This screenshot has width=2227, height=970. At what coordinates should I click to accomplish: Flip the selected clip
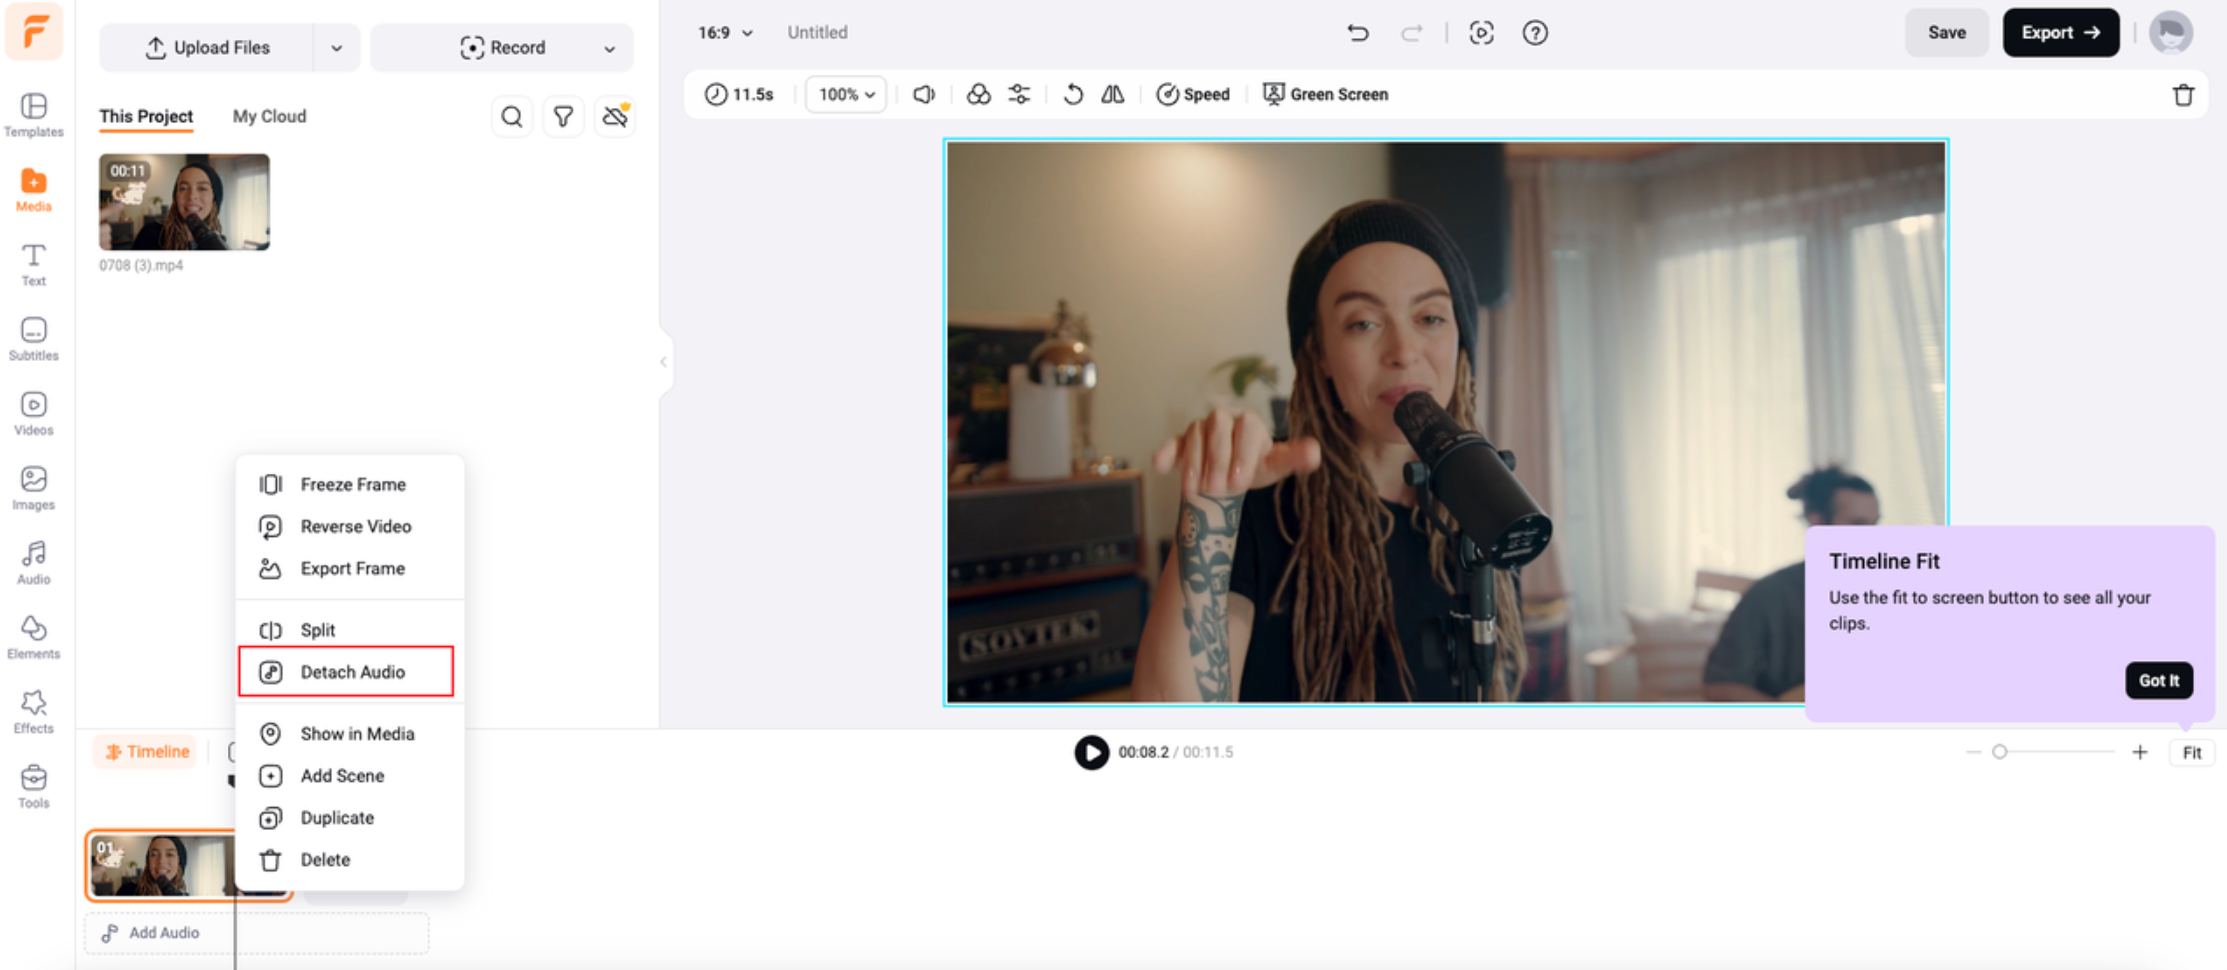click(x=1113, y=94)
